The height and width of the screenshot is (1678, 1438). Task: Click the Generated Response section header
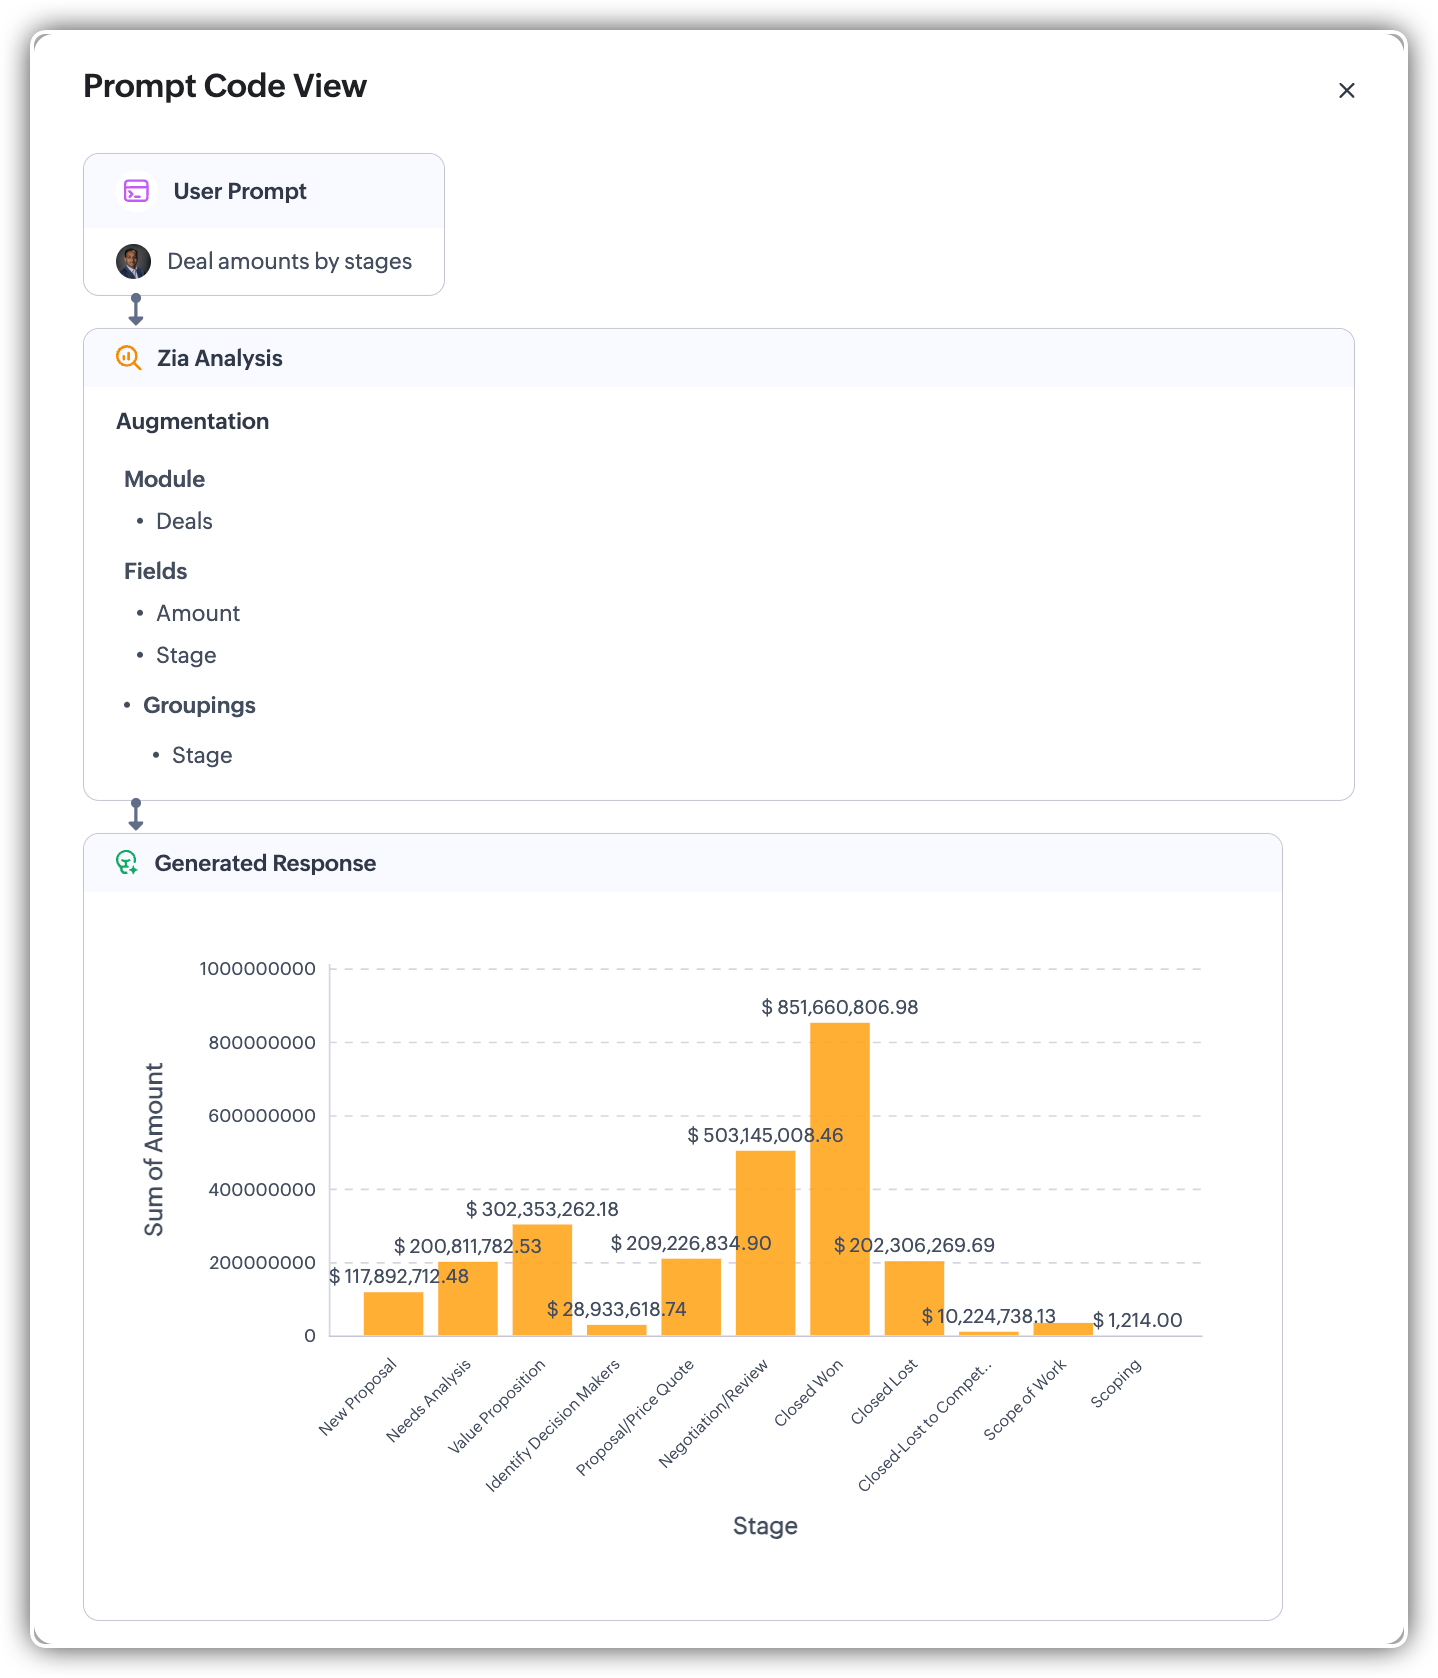[265, 863]
